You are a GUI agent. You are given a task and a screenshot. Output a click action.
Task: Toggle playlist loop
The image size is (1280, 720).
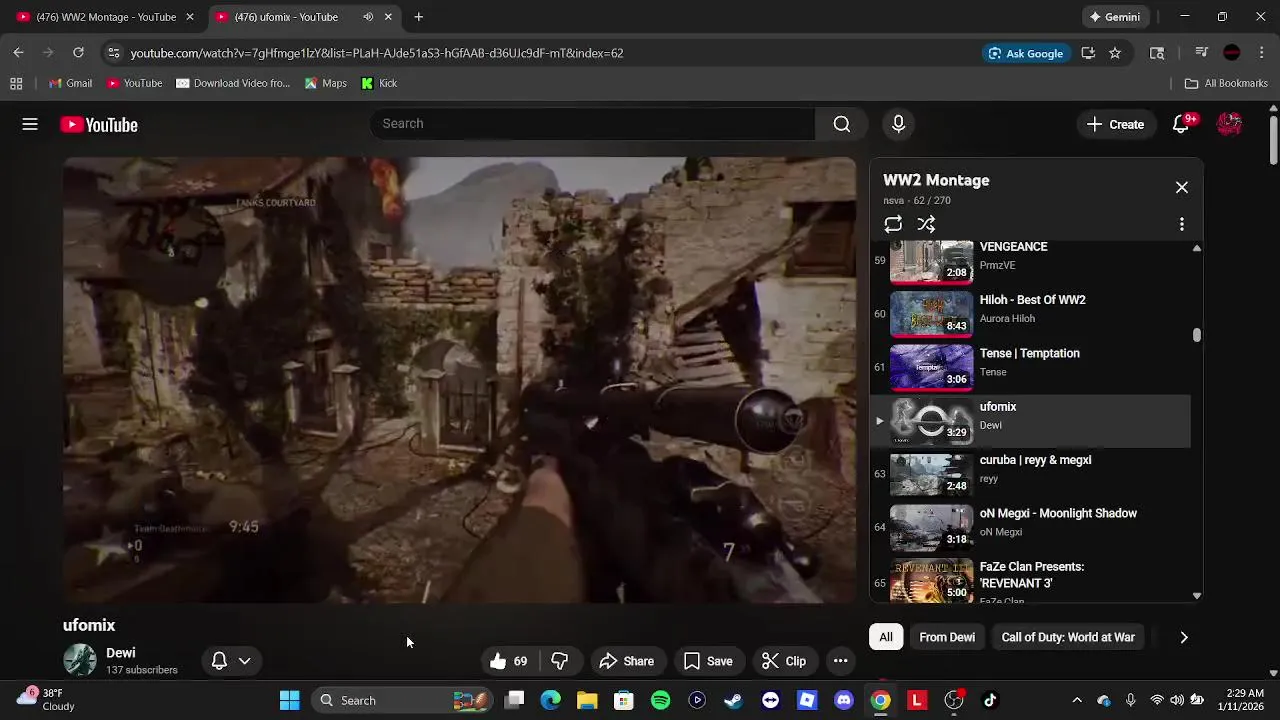pyautogui.click(x=893, y=224)
